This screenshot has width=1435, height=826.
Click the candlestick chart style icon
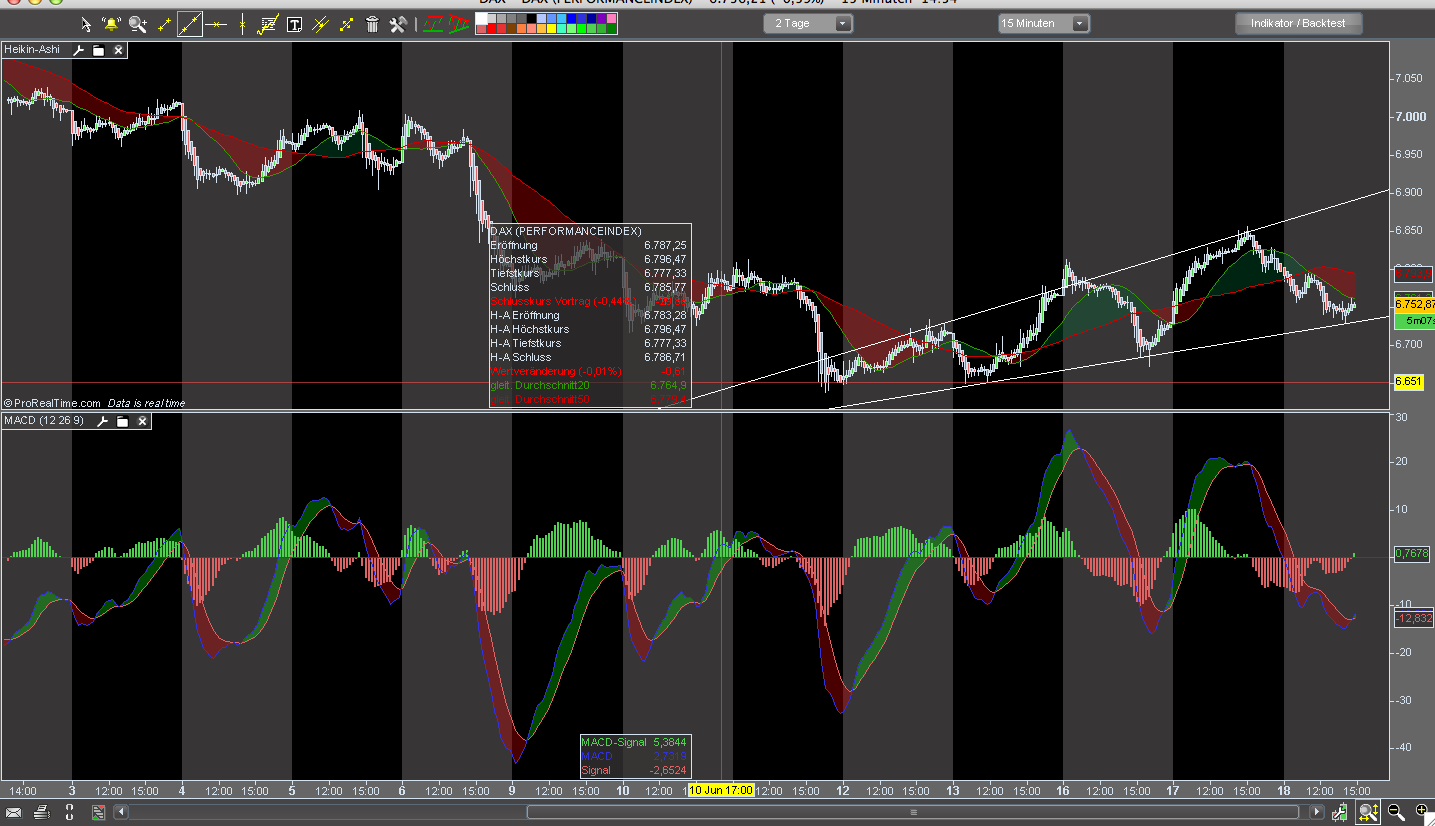(1339, 813)
